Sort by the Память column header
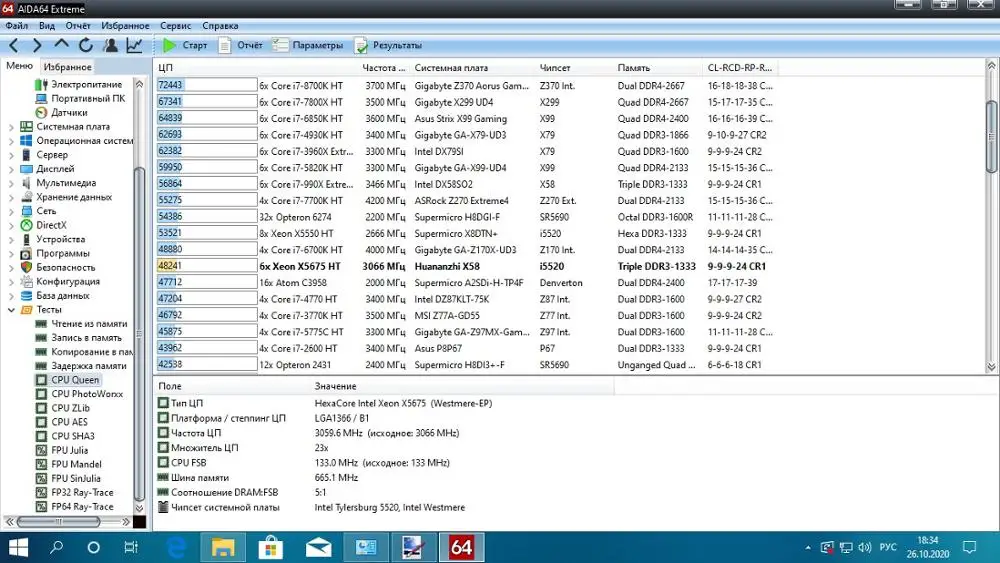Screen dimensions: 1000x563 (658, 68)
